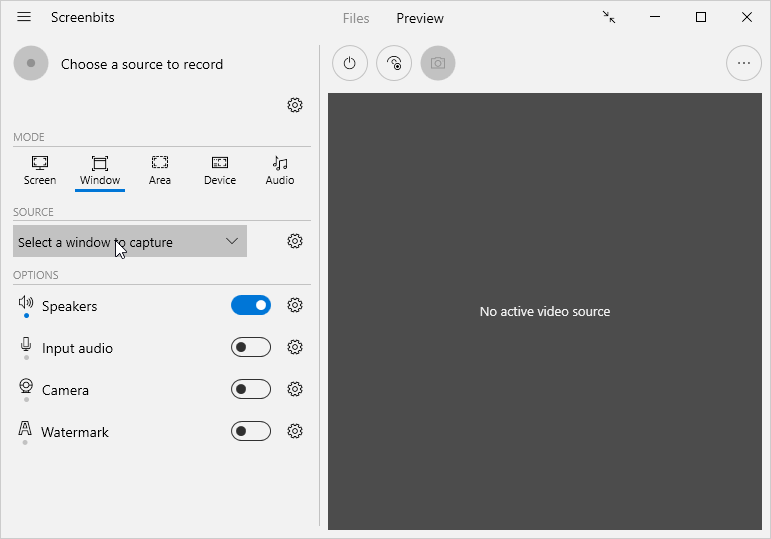This screenshot has width=771, height=539.
Task: Turn on the Watermark switch
Action: 251,431
